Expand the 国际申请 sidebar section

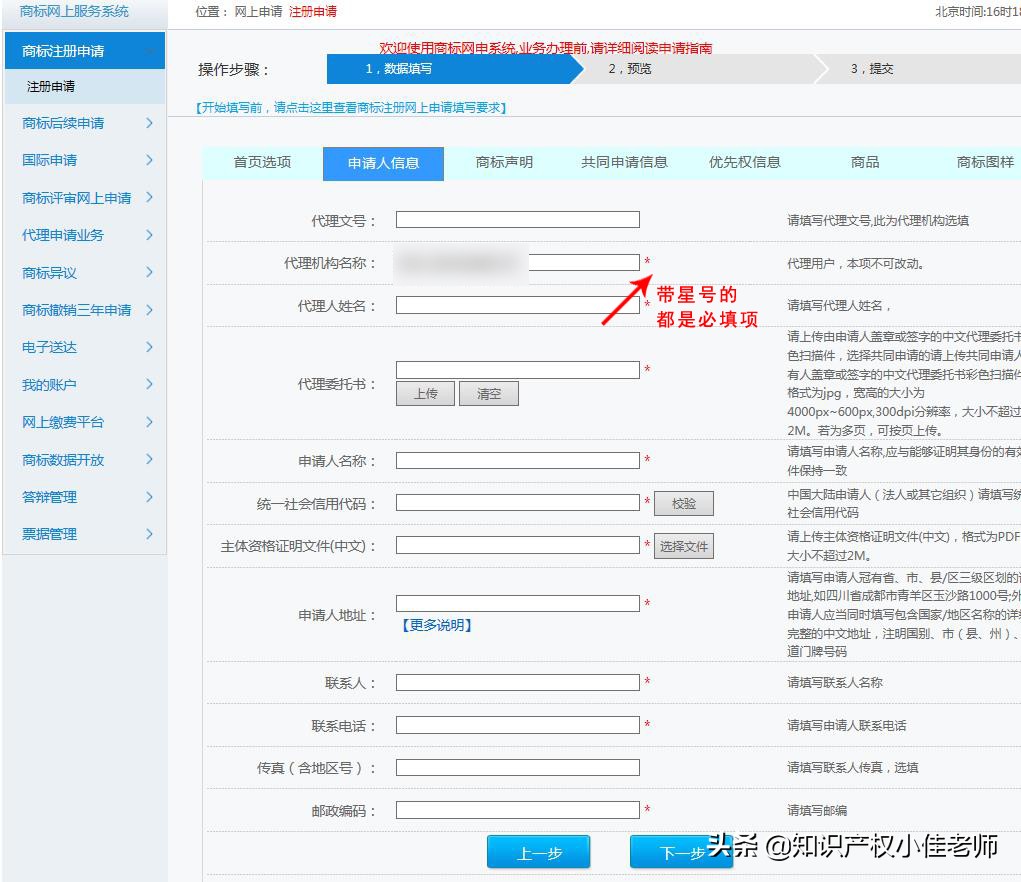coord(149,160)
